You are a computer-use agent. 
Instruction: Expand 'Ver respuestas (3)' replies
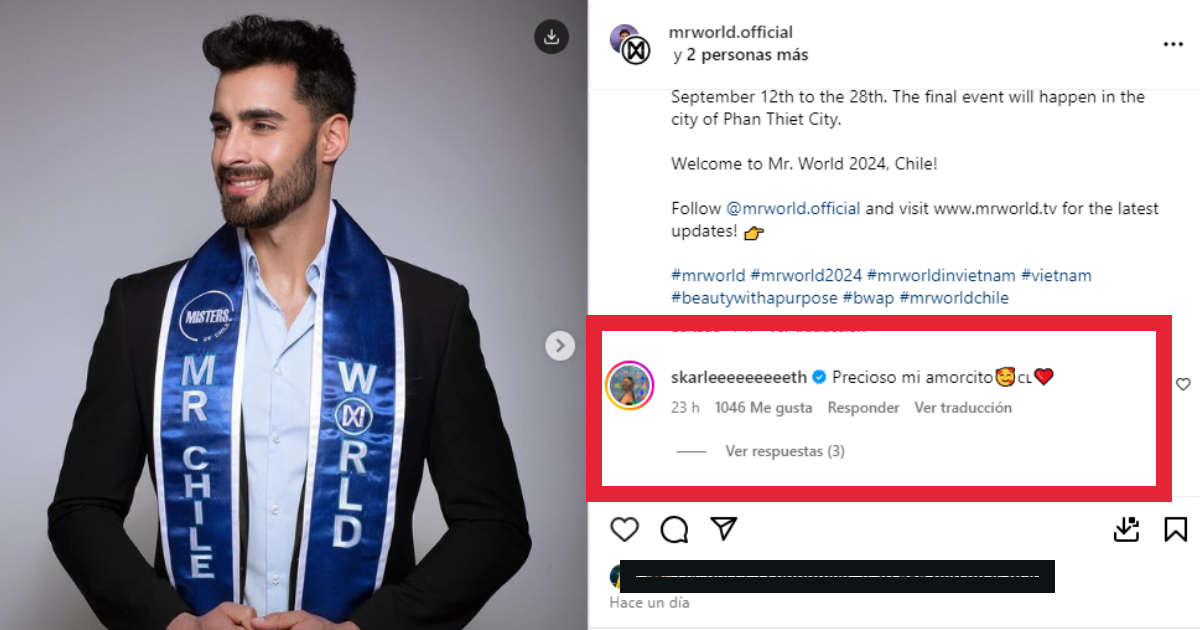click(784, 451)
